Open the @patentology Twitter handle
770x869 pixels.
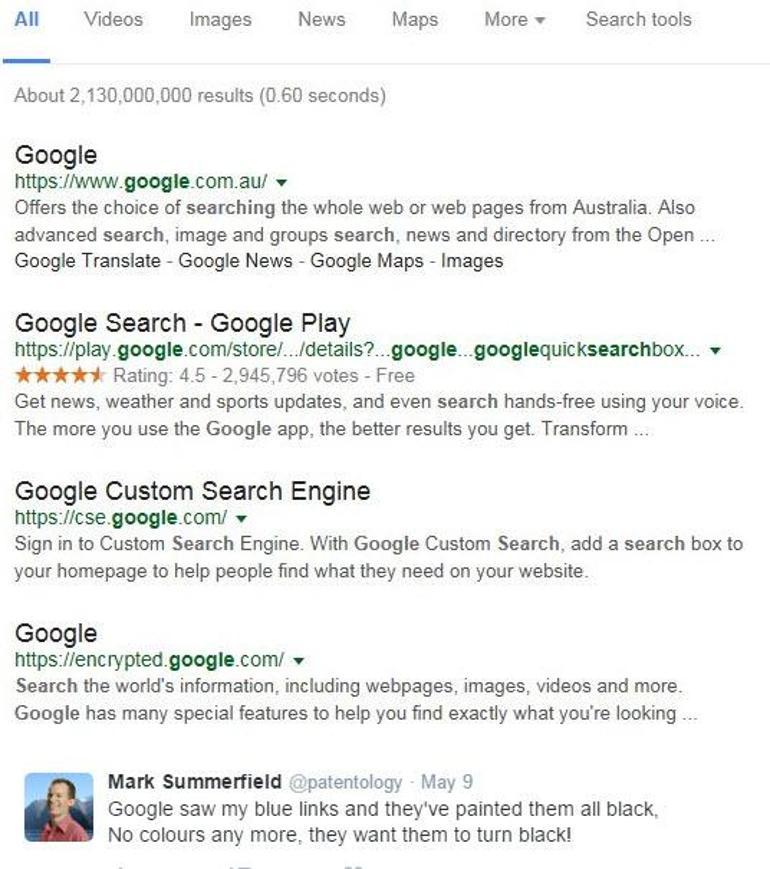coord(346,782)
